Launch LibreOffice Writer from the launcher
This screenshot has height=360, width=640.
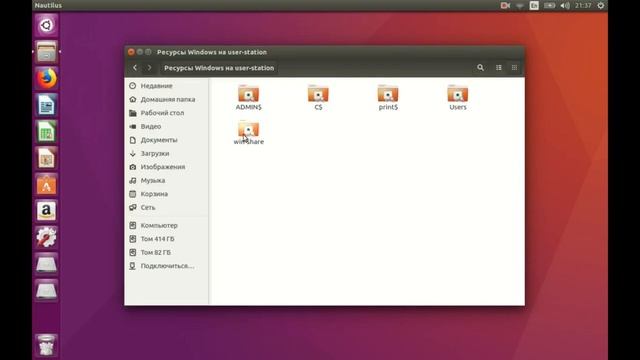[46, 105]
